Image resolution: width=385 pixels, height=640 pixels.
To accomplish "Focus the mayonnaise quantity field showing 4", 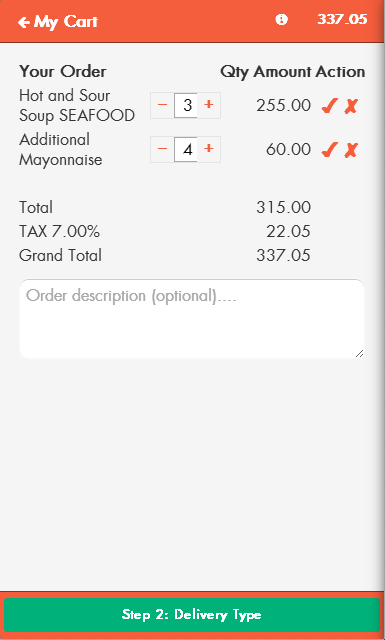I will [x=186, y=149].
